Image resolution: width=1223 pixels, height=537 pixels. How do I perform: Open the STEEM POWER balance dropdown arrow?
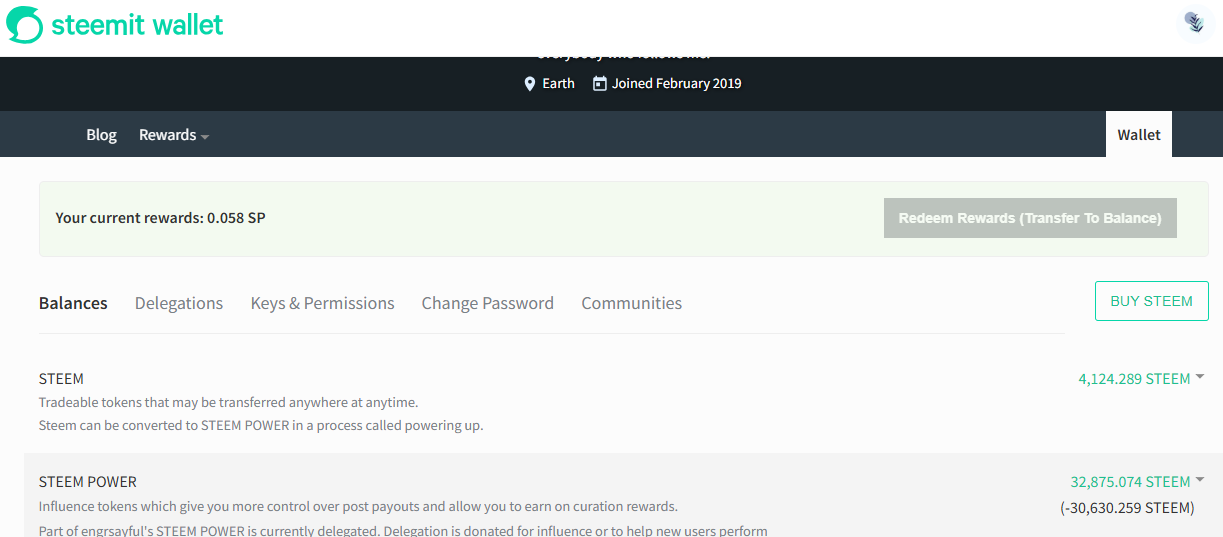pyautogui.click(x=1200, y=478)
